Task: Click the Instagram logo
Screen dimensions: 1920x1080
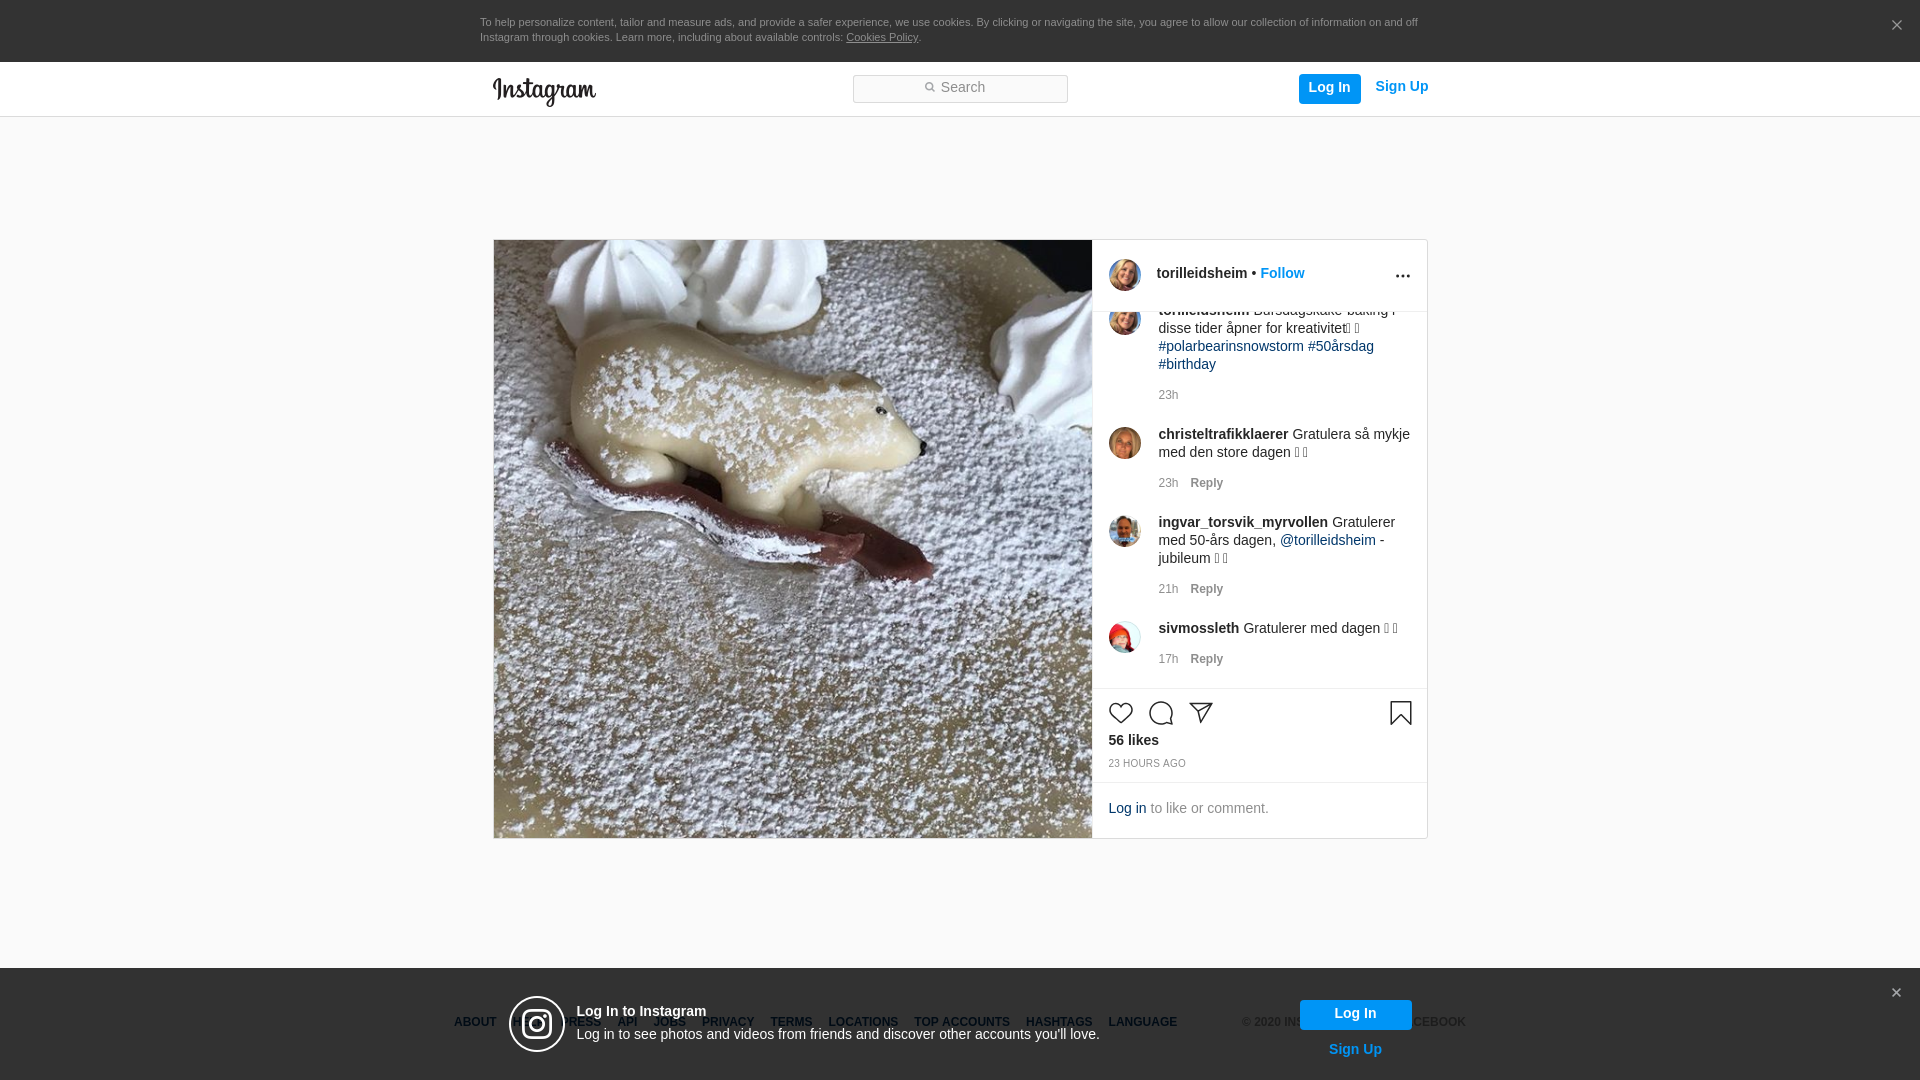Action: pyautogui.click(x=544, y=91)
